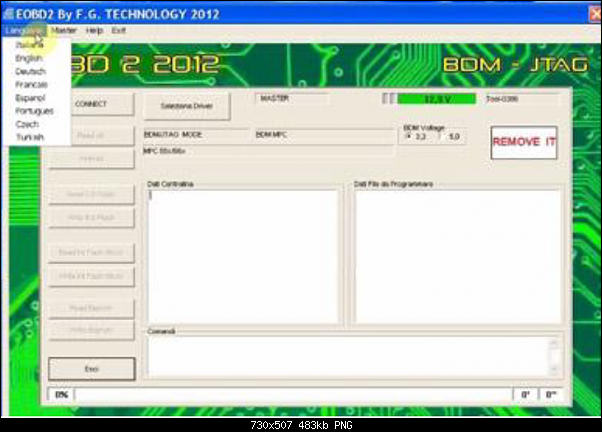This screenshot has width=602, height=432.
Task: Close the EOBD2 window
Action: click(595, 15)
